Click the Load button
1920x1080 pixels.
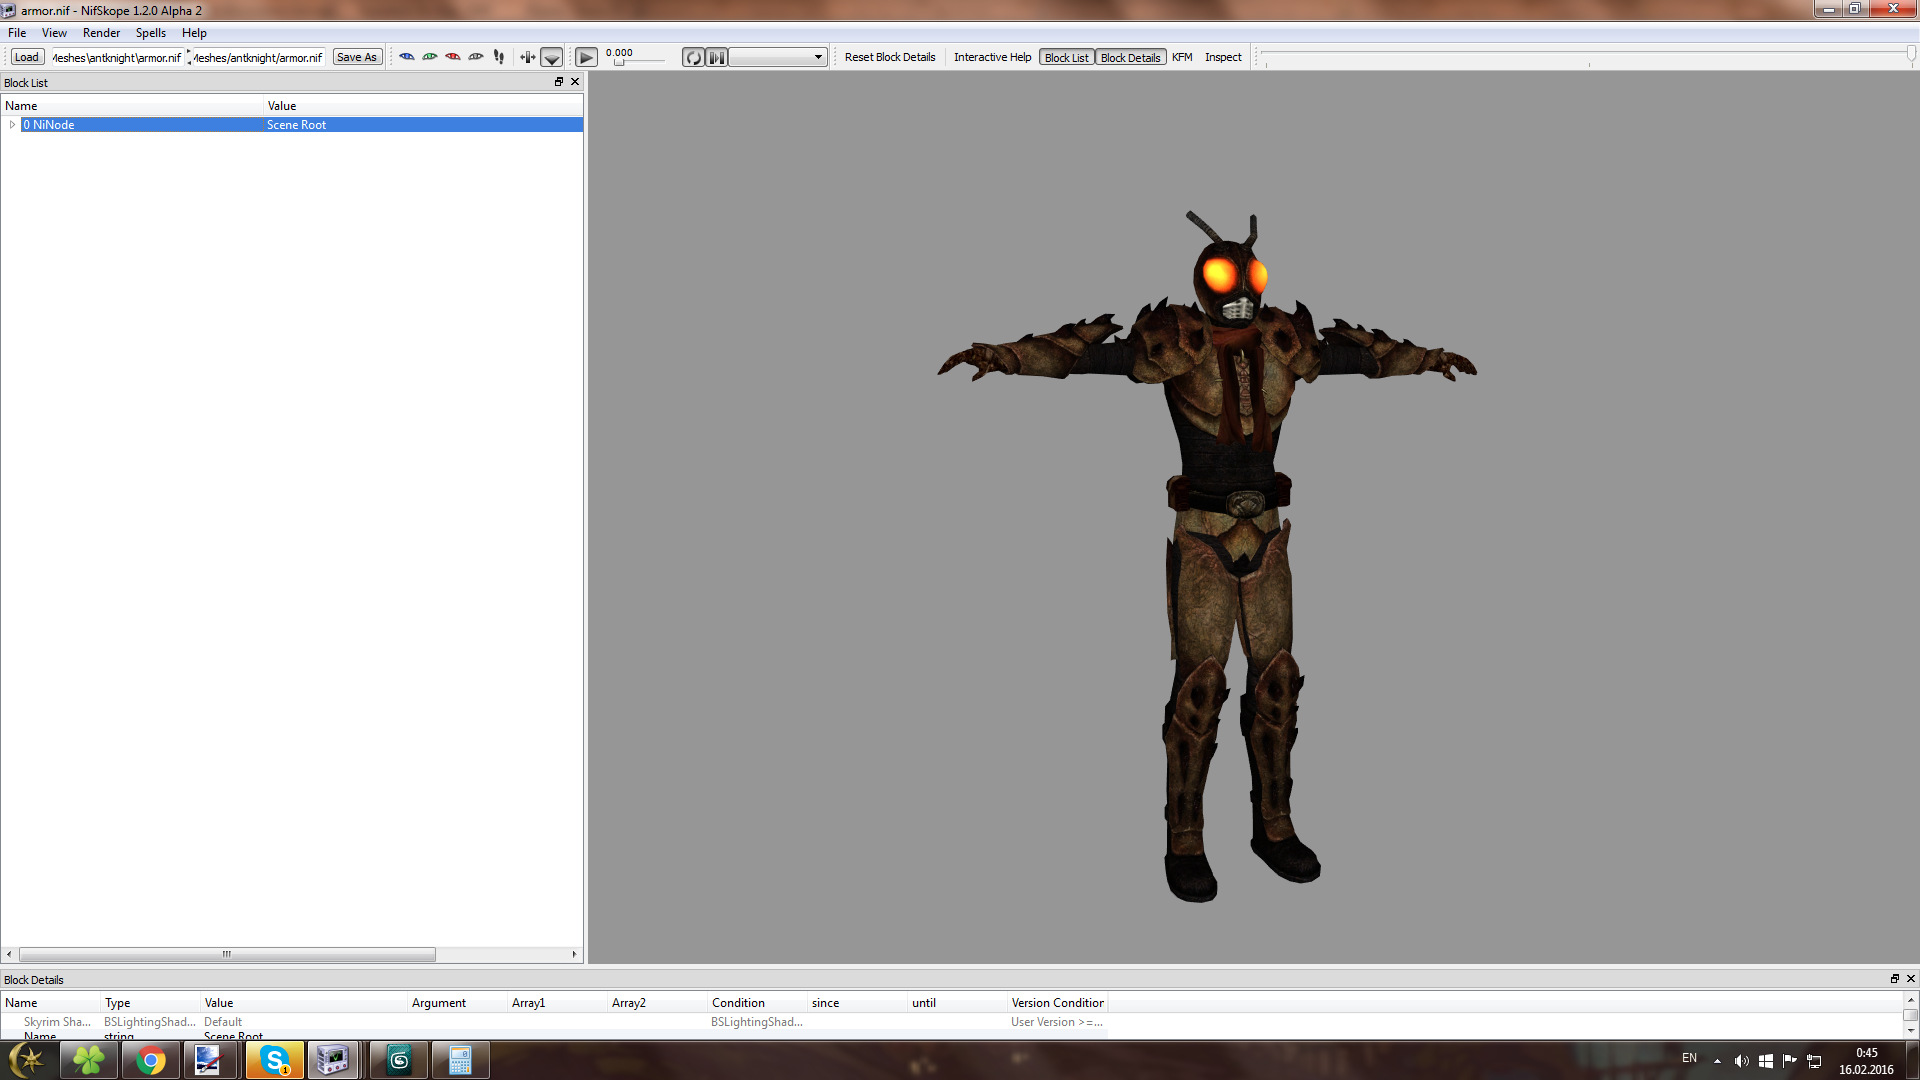(x=27, y=57)
